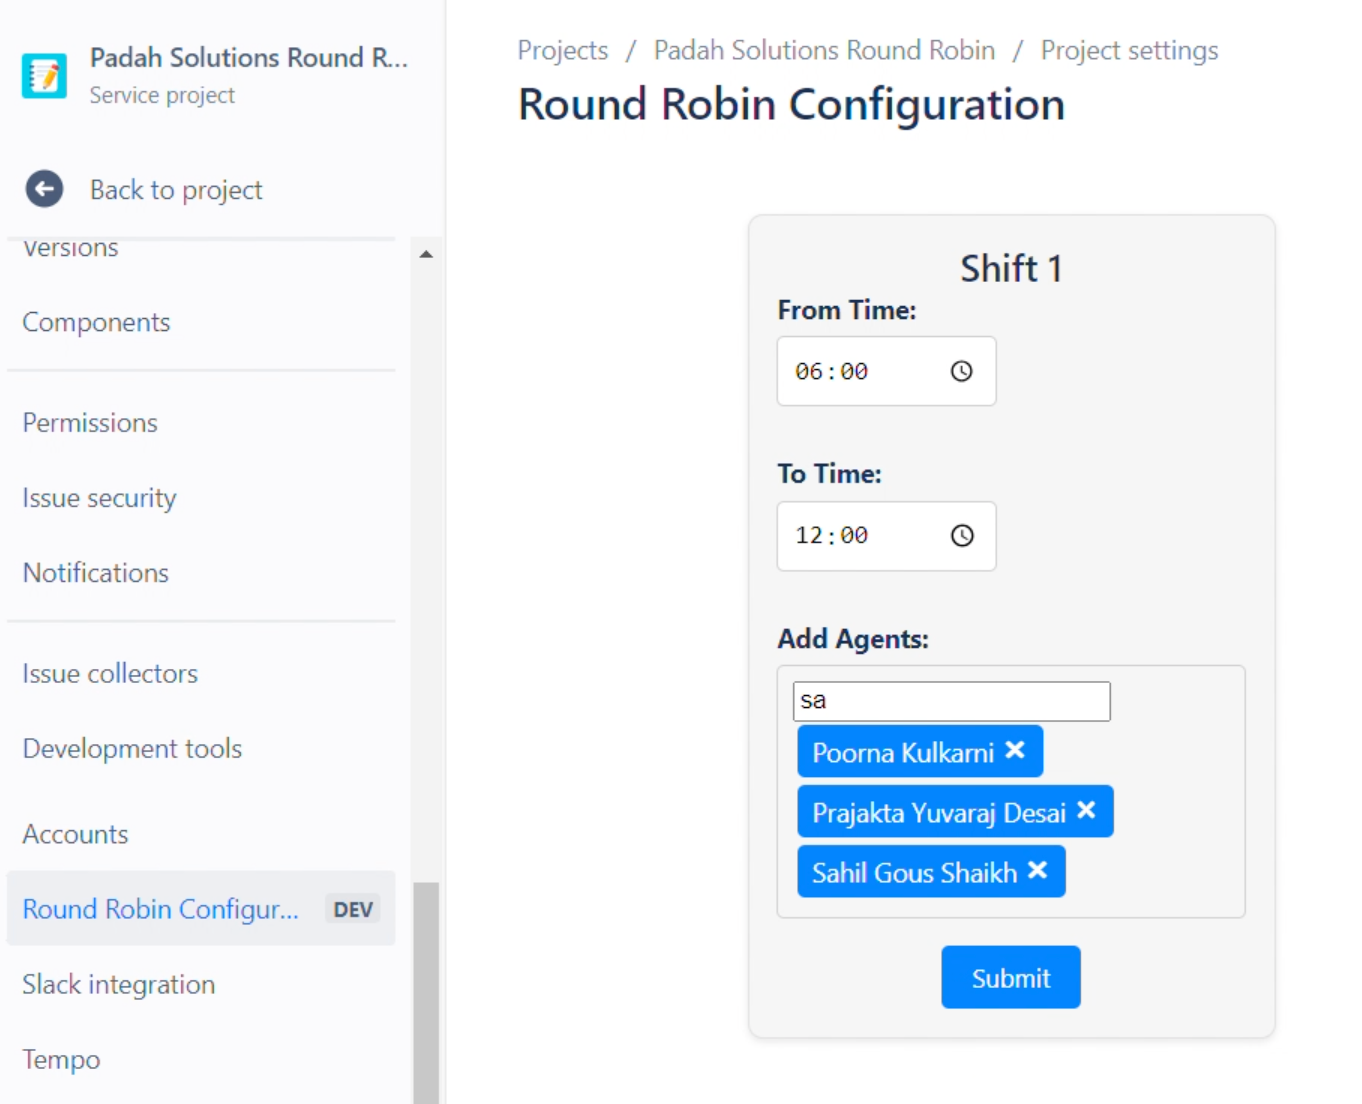Viewport: 1362px width, 1104px height.
Task: Open Versions sidebar item
Action: click(x=70, y=248)
